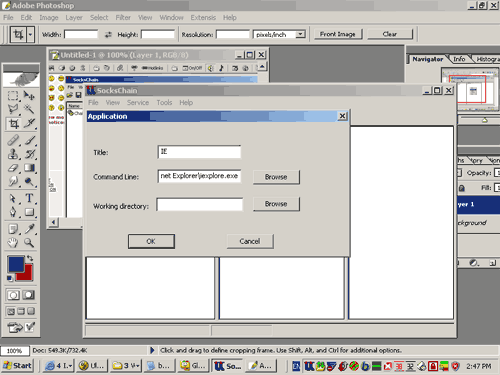Toggle the lock icon in Layers panel
The image size is (500, 375).
pos(462,188)
